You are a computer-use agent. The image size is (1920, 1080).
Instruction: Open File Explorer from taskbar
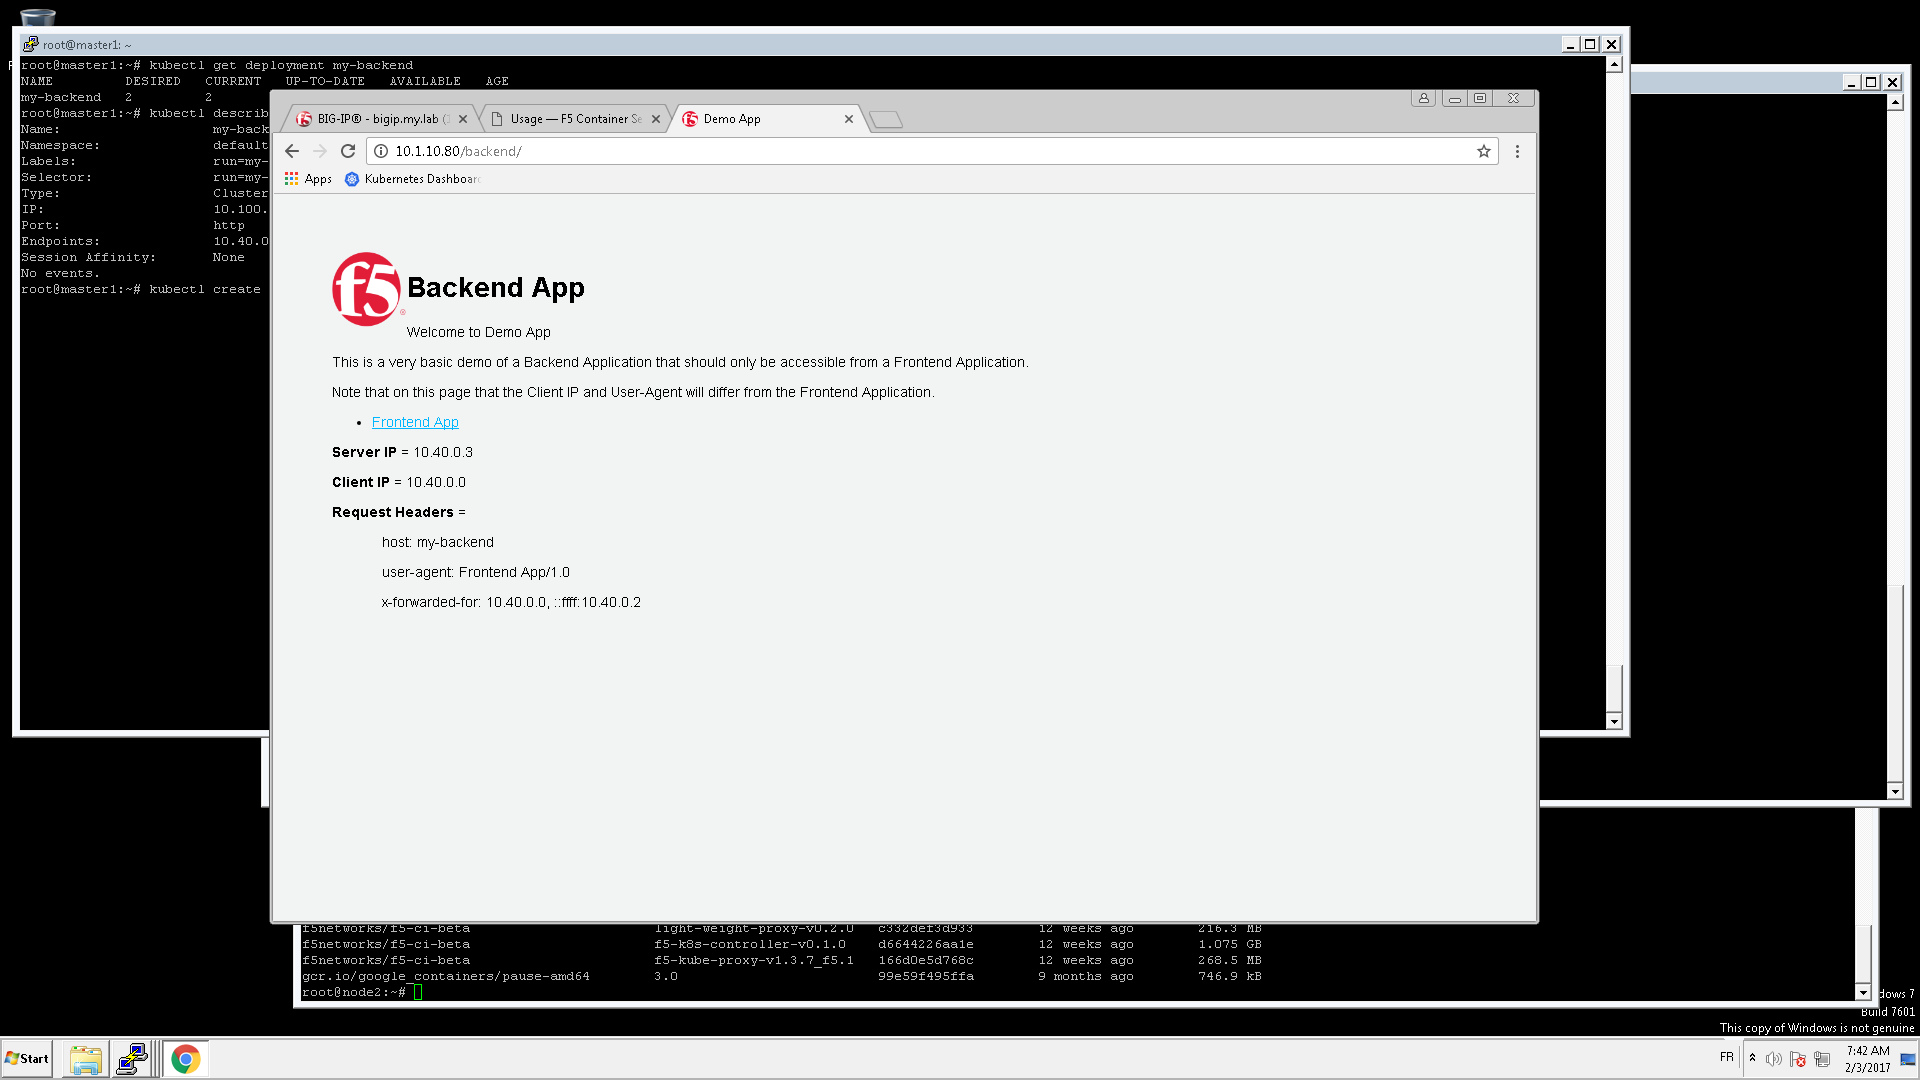pos(86,1059)
